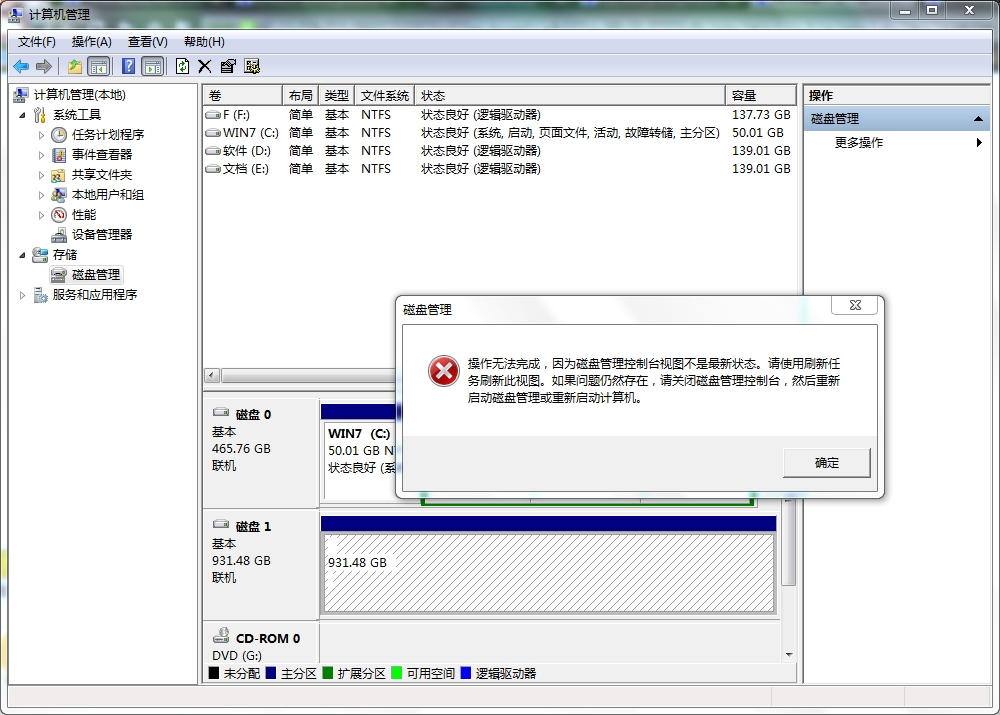Expand the 本地用户和组 node
This screenshot has height=715, width=1000.
41,195
